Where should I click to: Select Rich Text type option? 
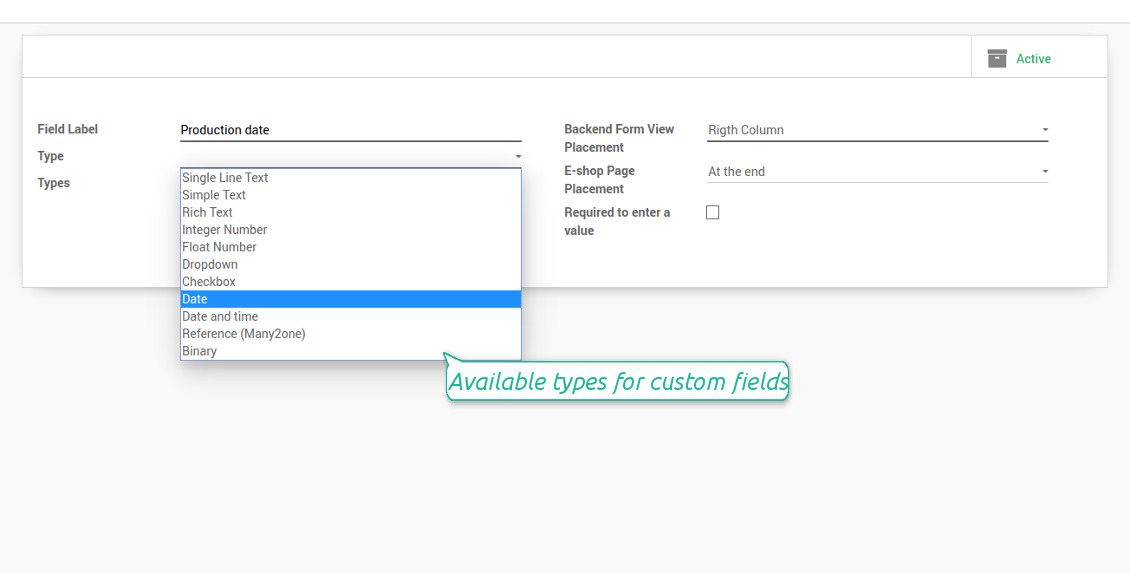pyautogui.click(x=350, y=212)
